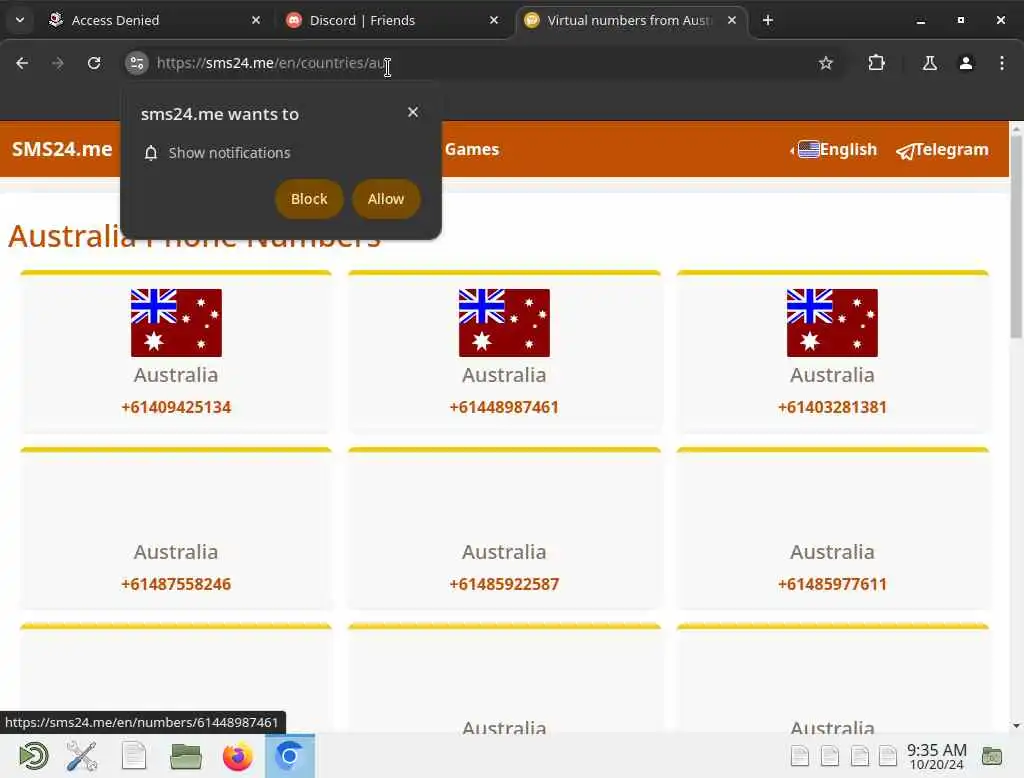Screen dimensions: 1024x778
Task: Reload the sms24.me page
Action: pyautogui.click(x=94, y=63)
